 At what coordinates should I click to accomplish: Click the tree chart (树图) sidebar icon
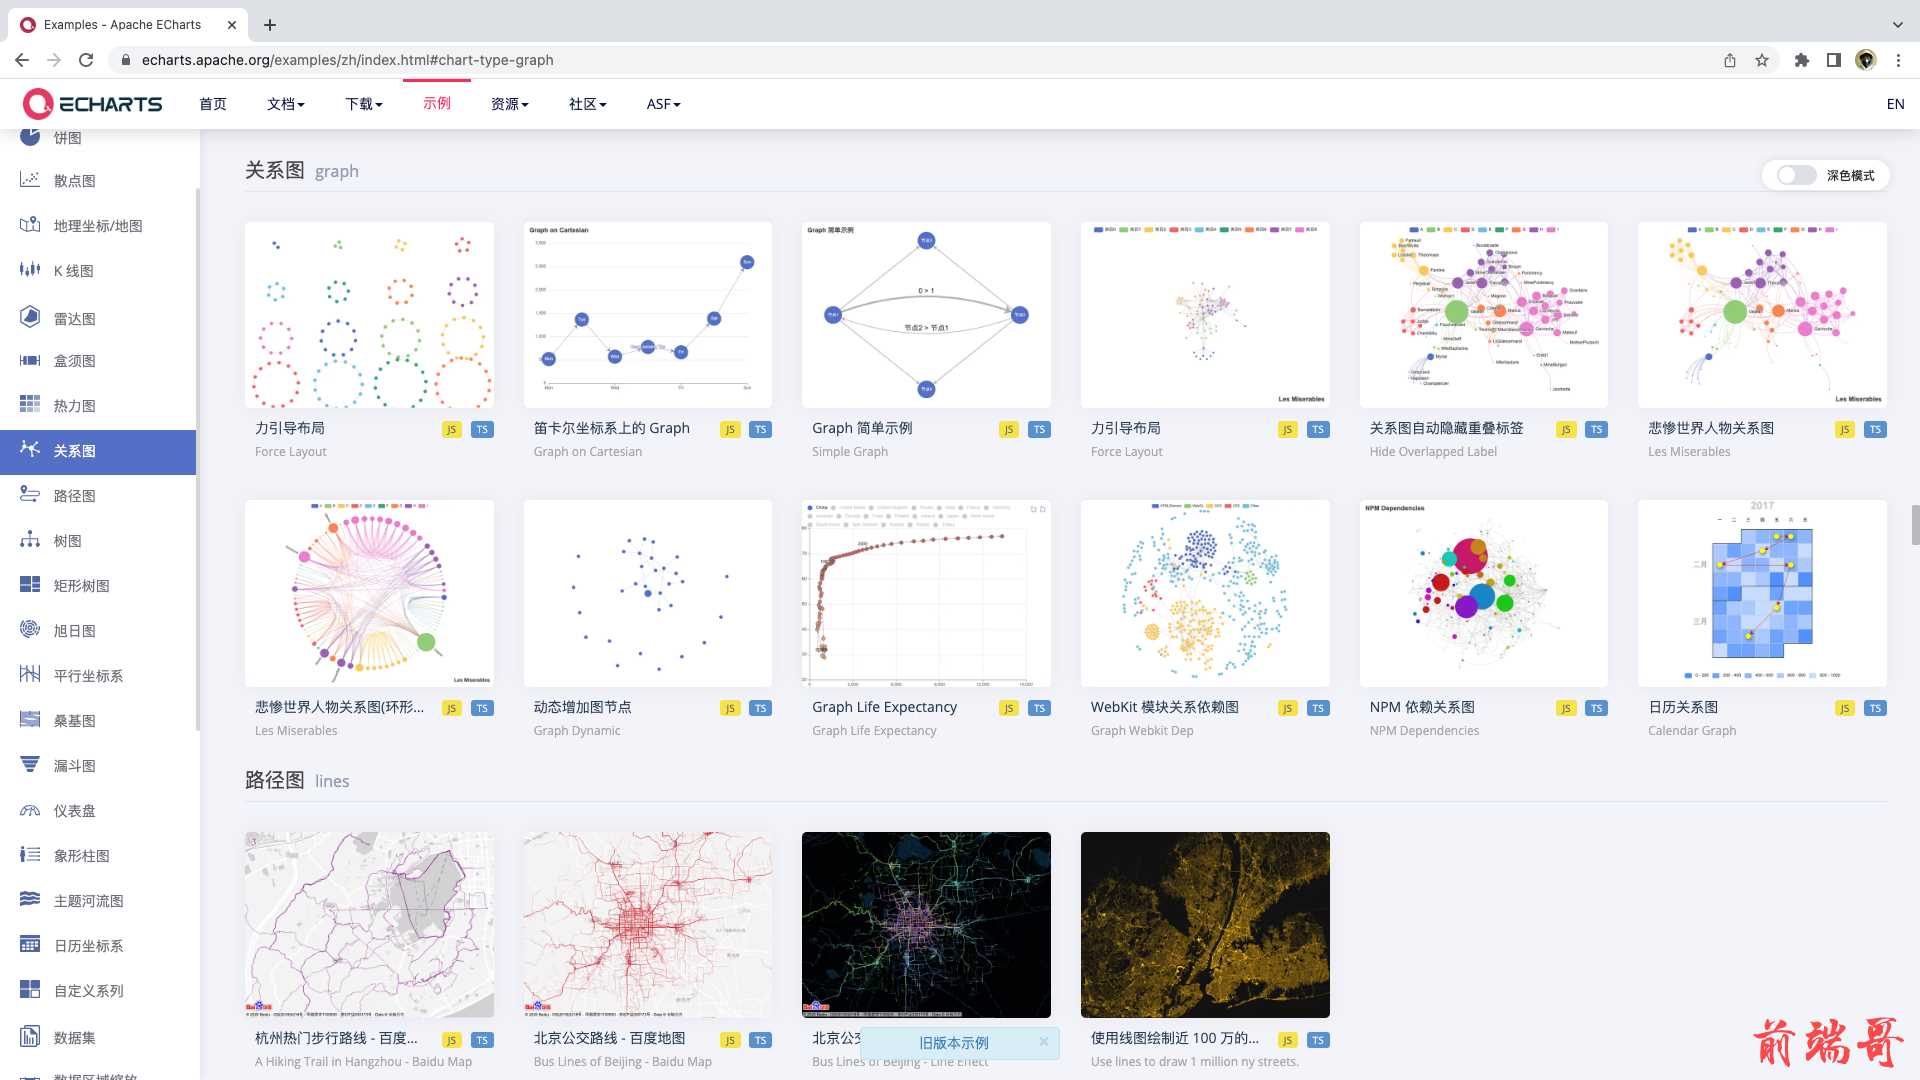click(30, 540)
